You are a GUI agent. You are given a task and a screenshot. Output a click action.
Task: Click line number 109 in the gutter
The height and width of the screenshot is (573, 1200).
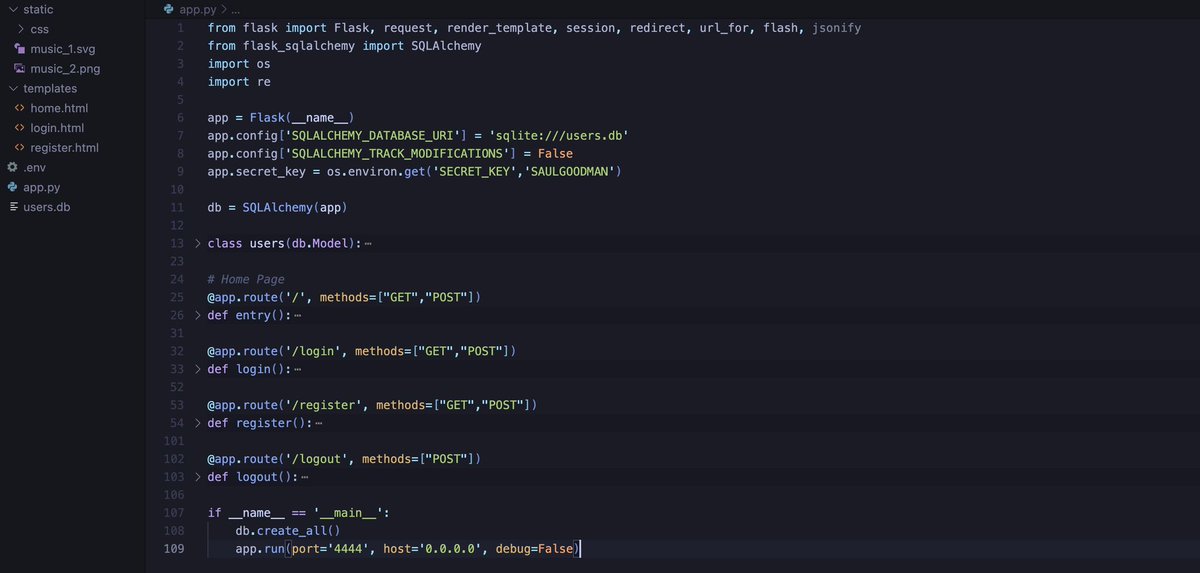pos(174,549)
